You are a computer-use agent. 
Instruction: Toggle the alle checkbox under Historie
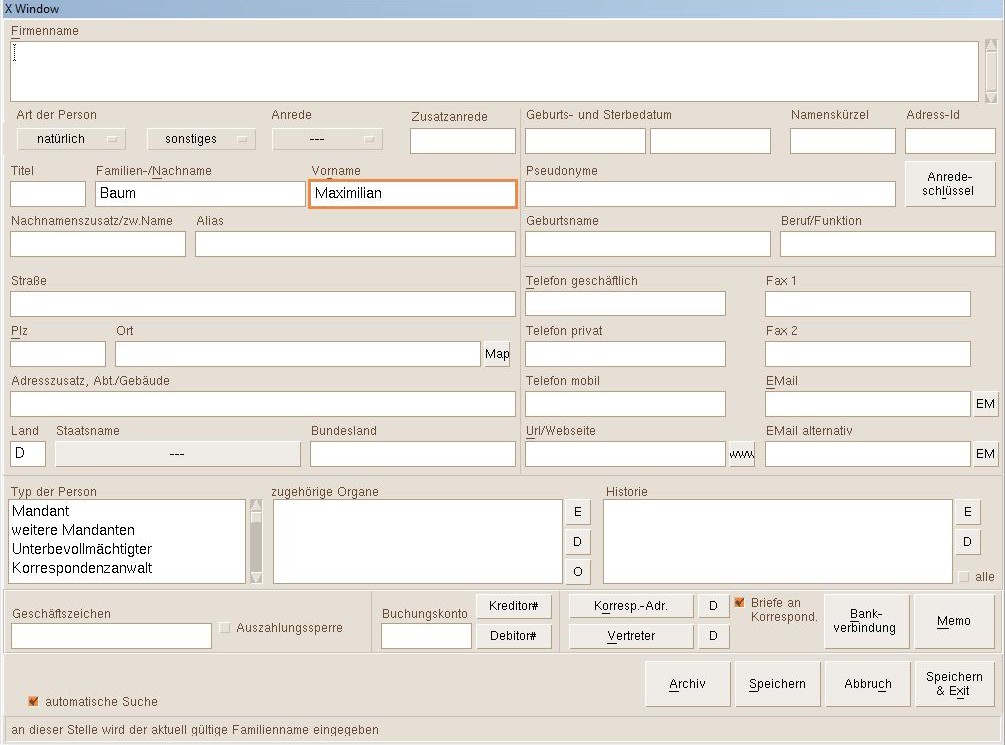963,576
